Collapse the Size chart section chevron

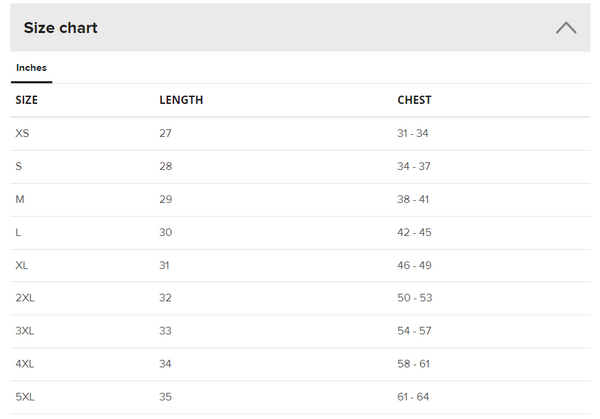(x=566, y=28)
